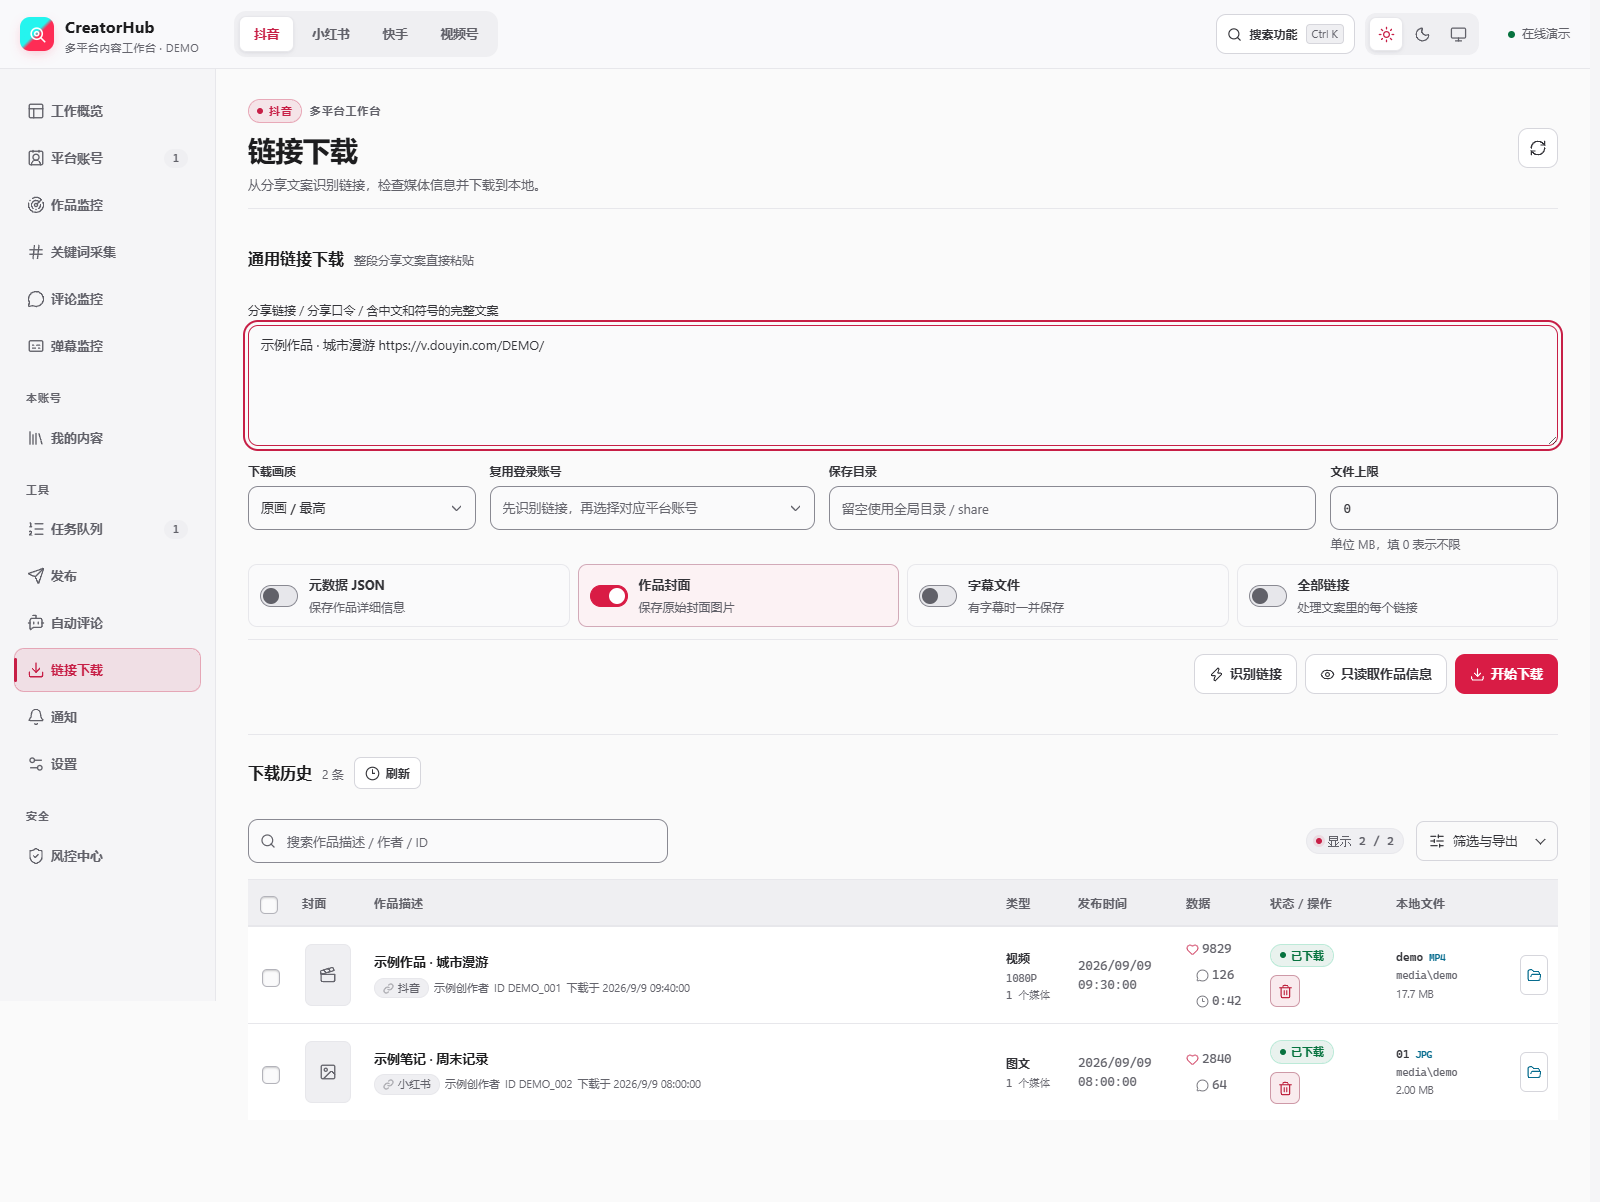This screenshot has width=1600, height=1202.
Task: Enable the 全部链接 toggle
Action: (x=1268, y=596)
